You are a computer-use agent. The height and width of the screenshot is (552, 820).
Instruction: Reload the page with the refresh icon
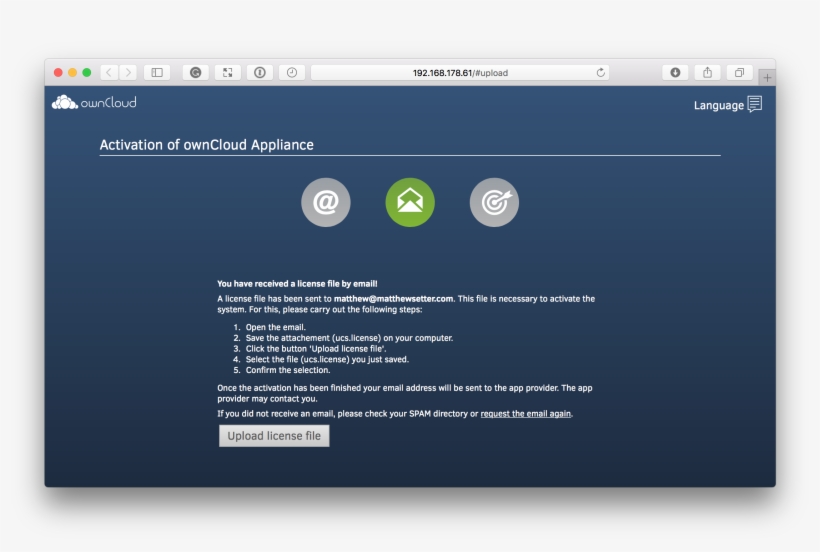[x=600, y=73]
